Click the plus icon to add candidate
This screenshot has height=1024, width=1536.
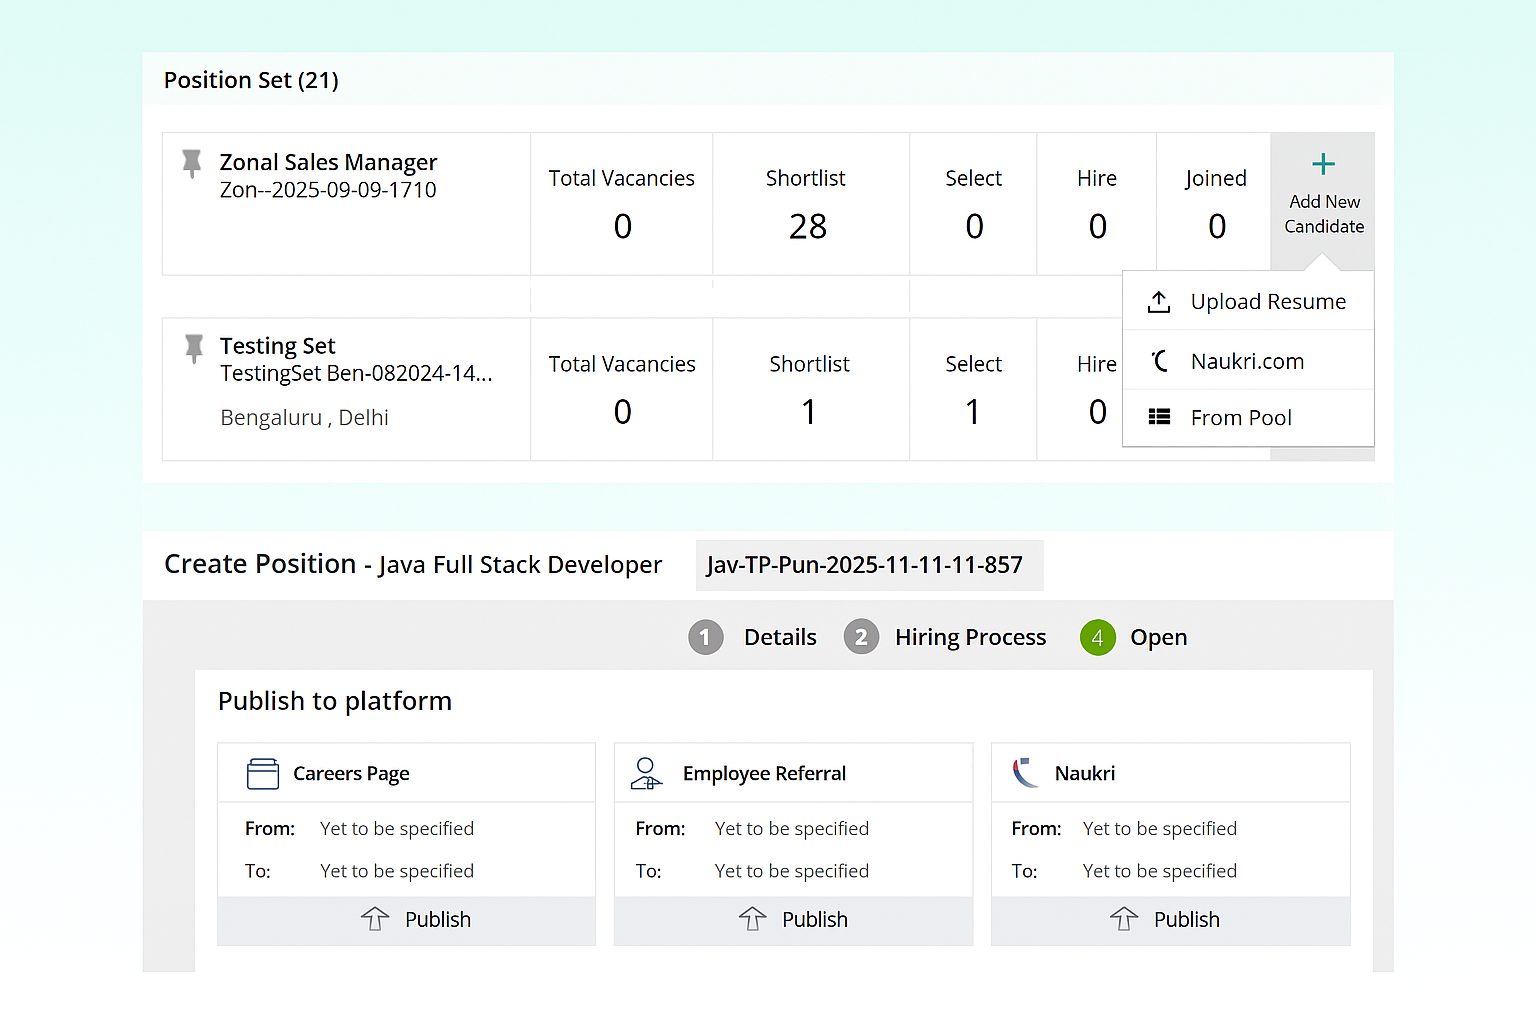coord(1323,165)
